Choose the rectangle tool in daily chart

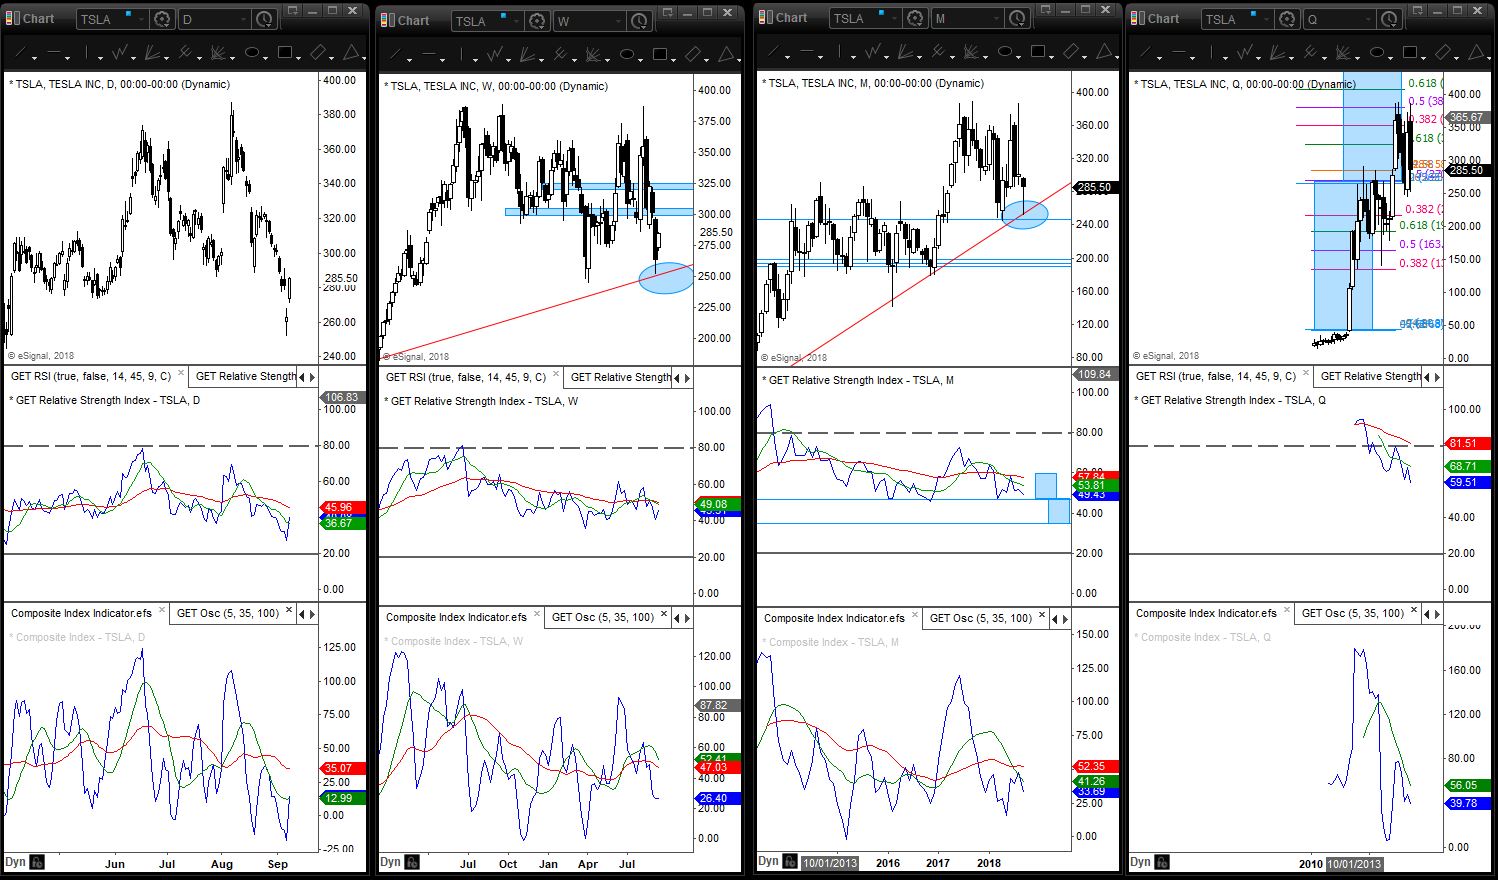(287, 52)
